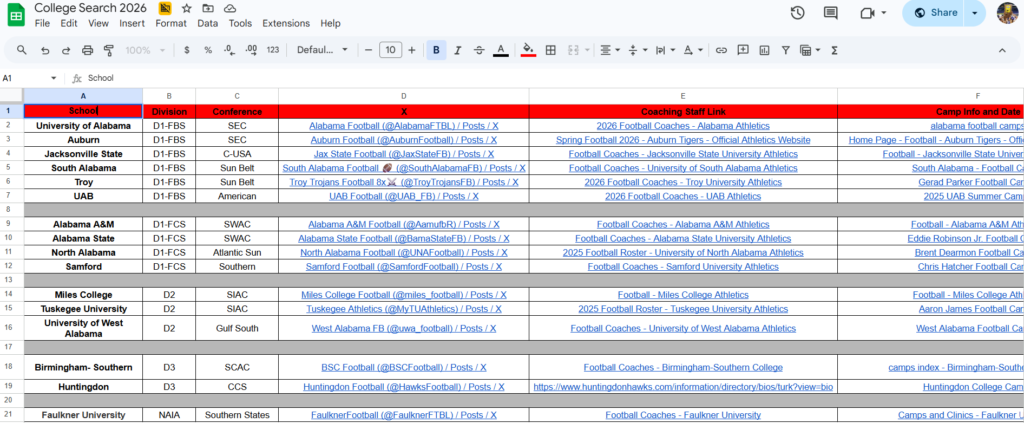The height and width of the screenshot is (423, 1024).
Task: Open the Edit menu
Action: pos(69,24)
